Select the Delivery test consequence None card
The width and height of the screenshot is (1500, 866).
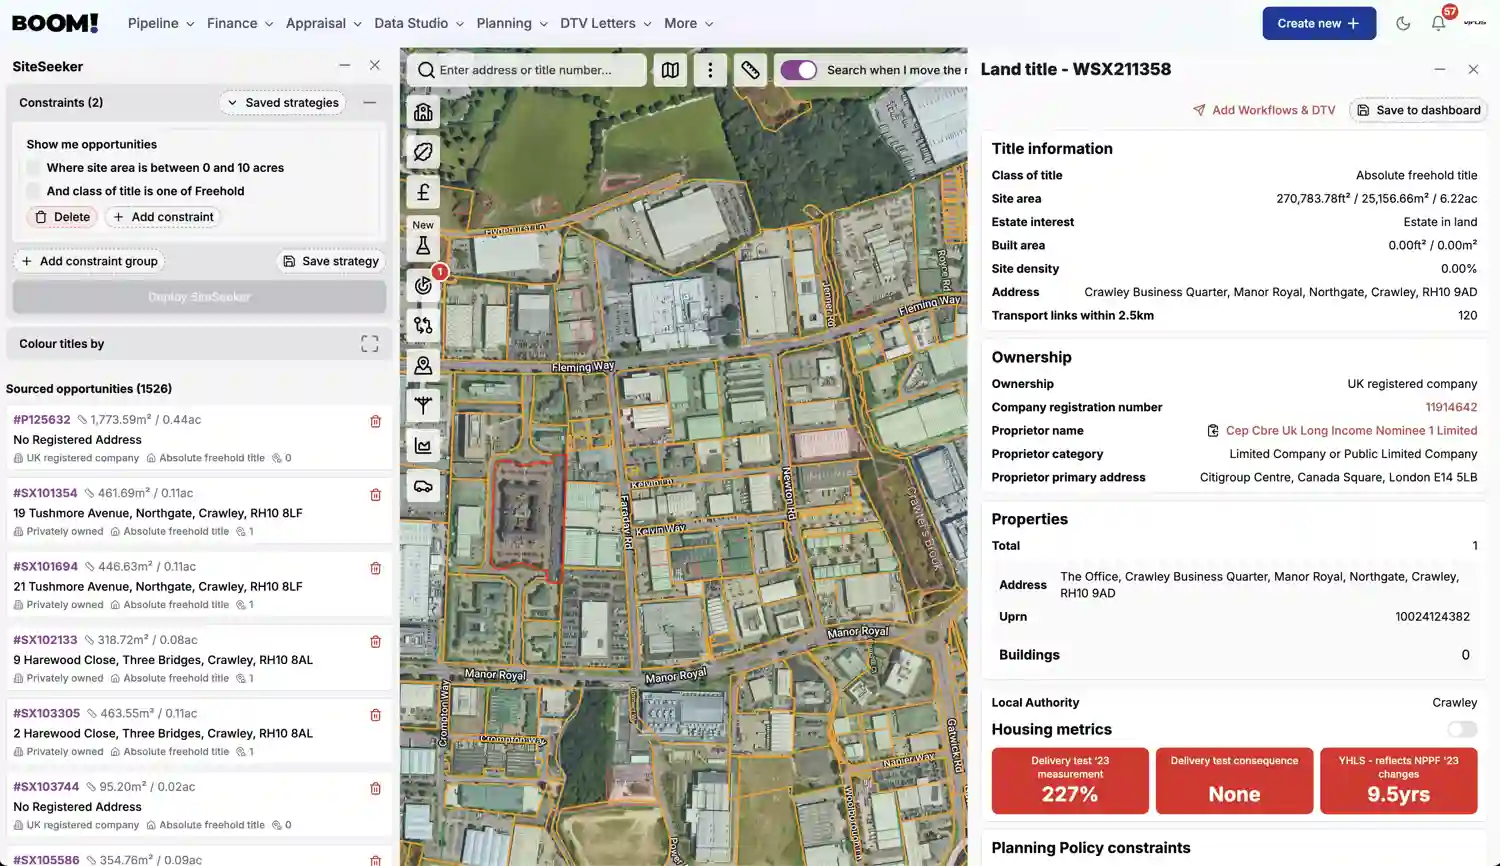click(x=1234, y=781)
